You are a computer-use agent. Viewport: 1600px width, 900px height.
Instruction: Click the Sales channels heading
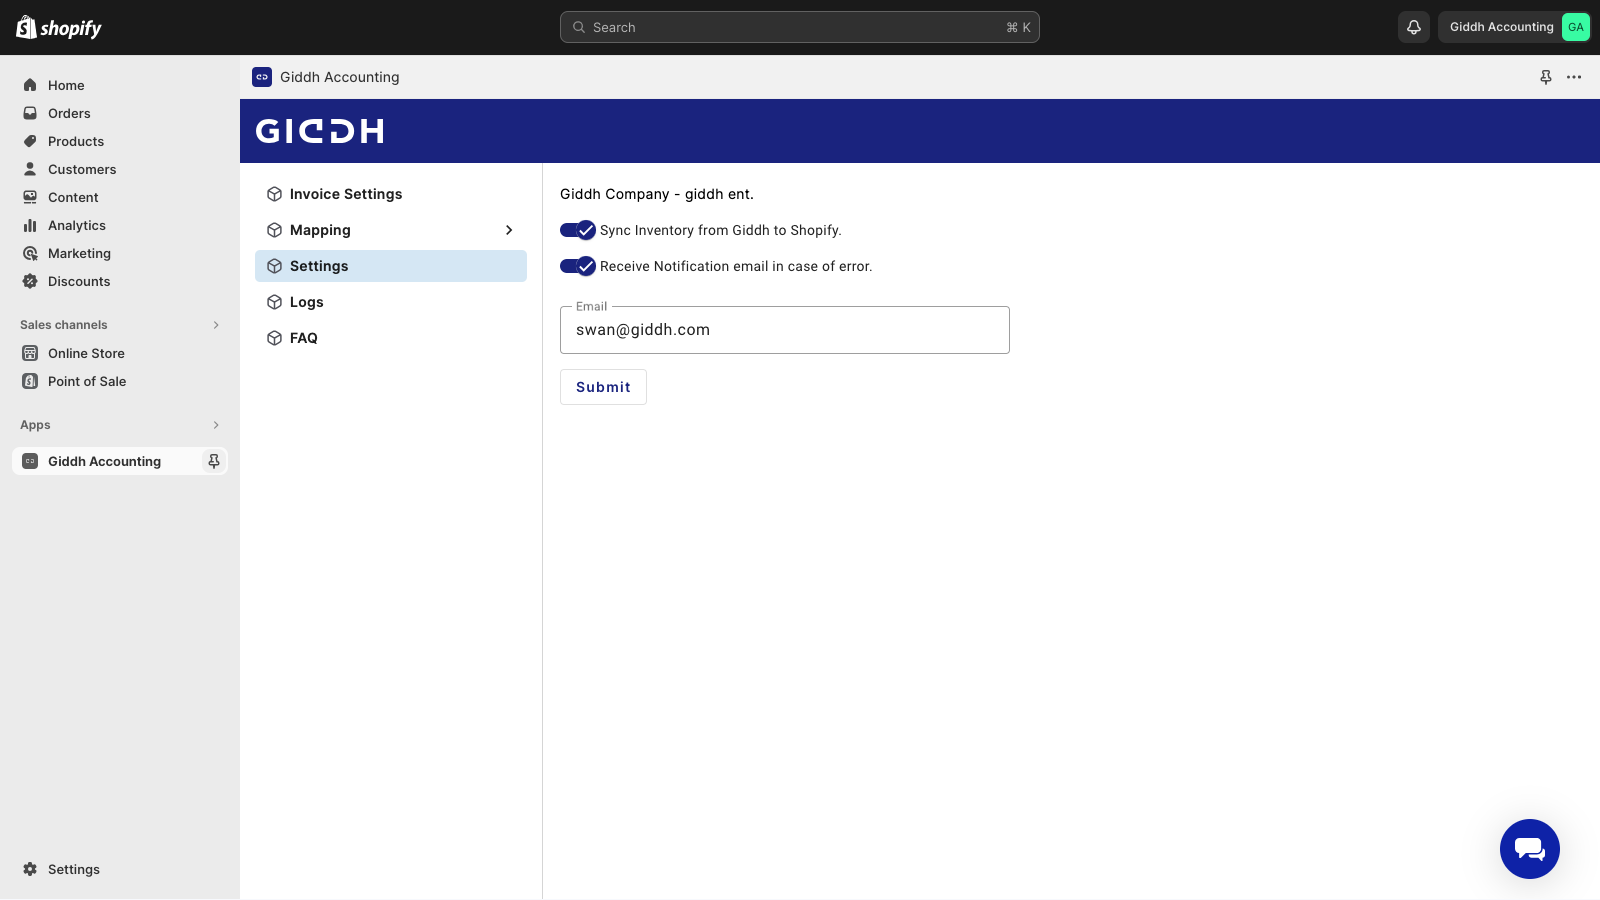[x=64, y=325]
